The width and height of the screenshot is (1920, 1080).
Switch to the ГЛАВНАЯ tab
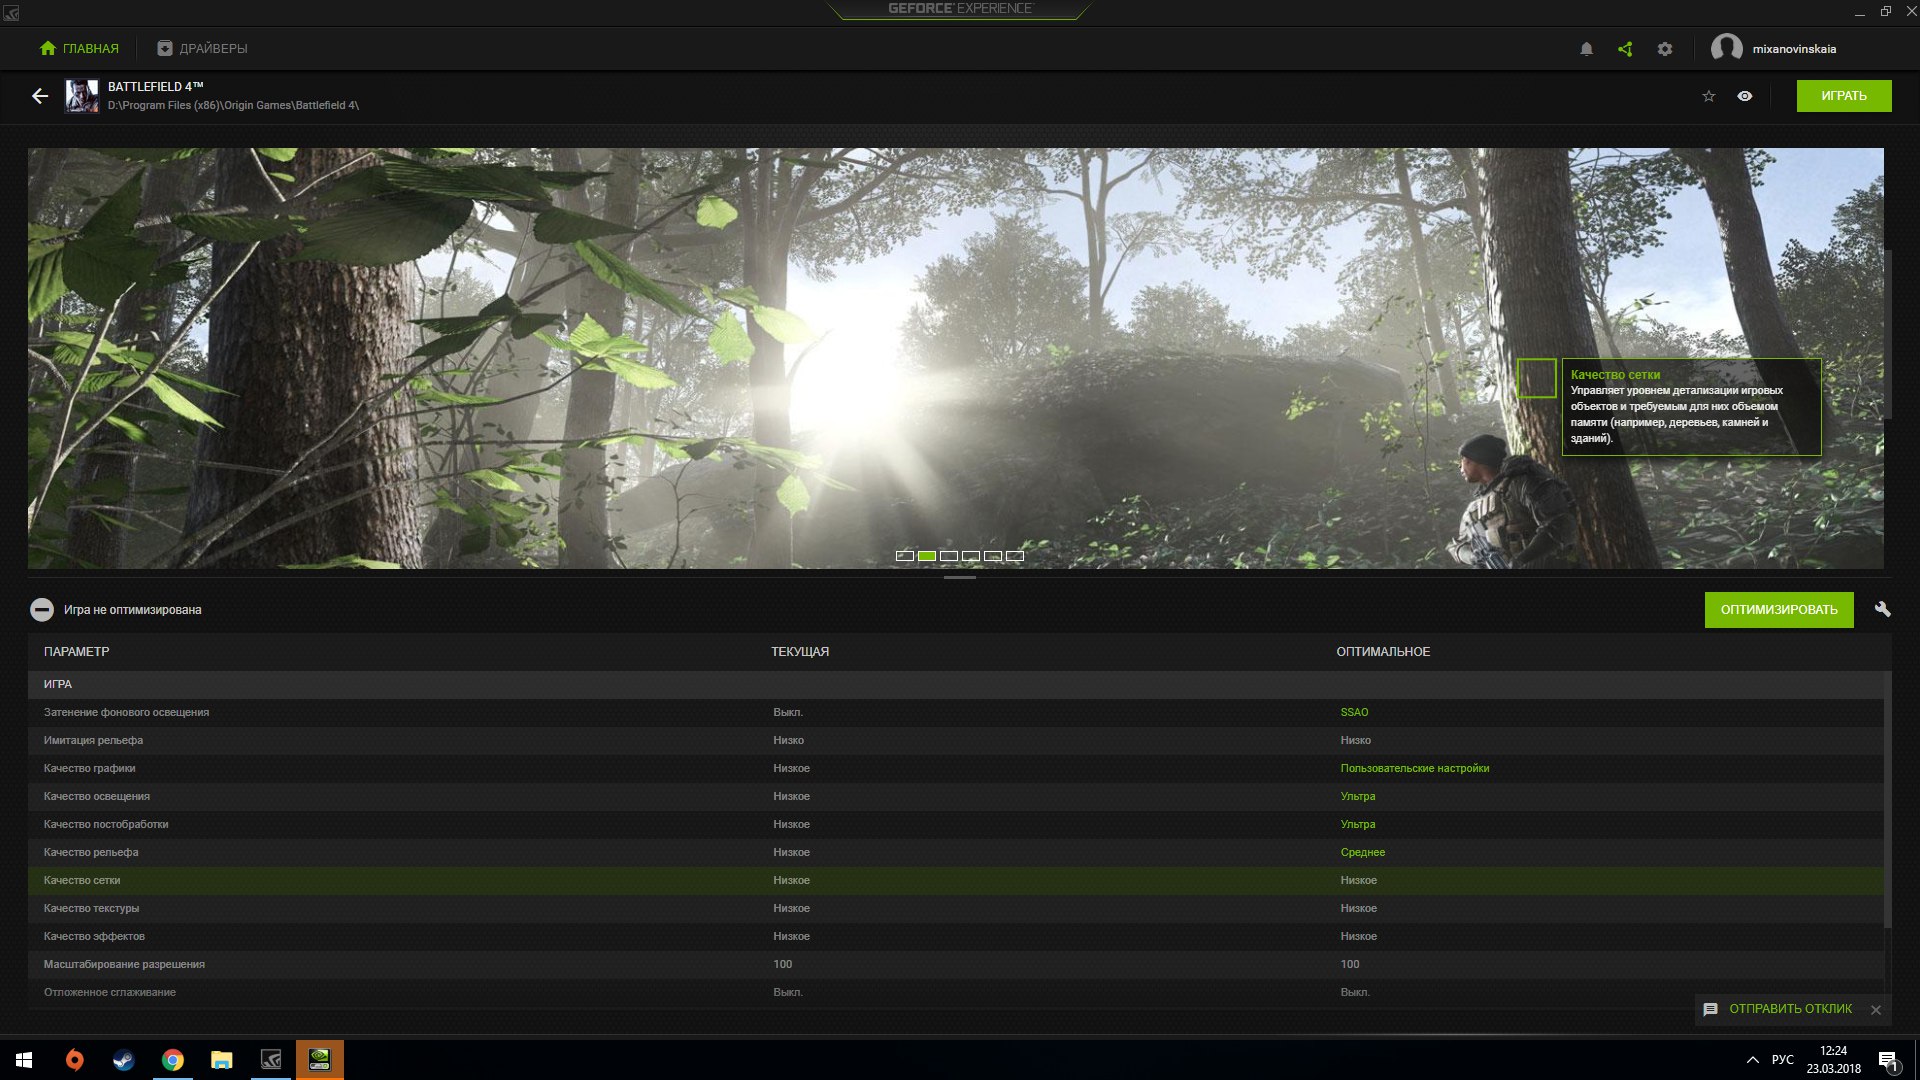tap(79, 48)
